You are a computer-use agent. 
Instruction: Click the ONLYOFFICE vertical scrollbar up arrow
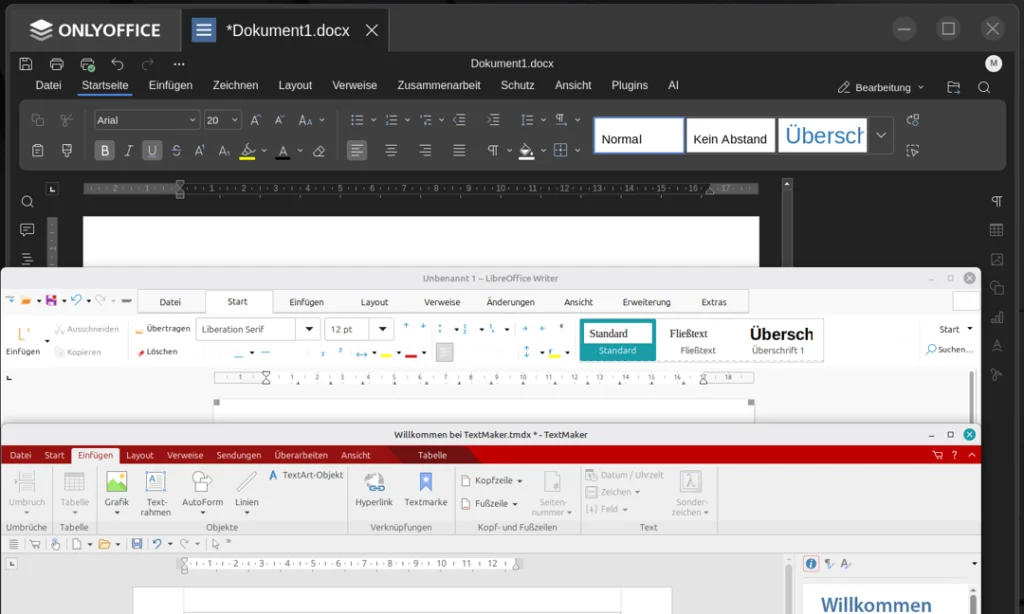pyautogui.click(x=787, y=184)
